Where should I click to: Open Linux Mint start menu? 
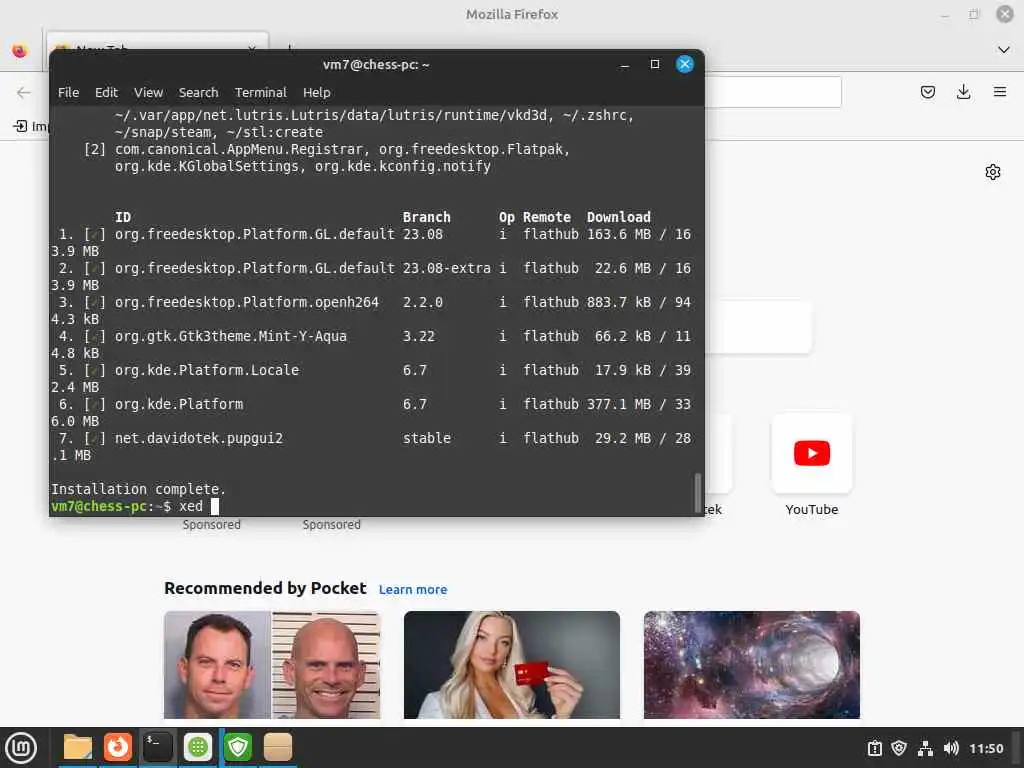coord(21,748)
